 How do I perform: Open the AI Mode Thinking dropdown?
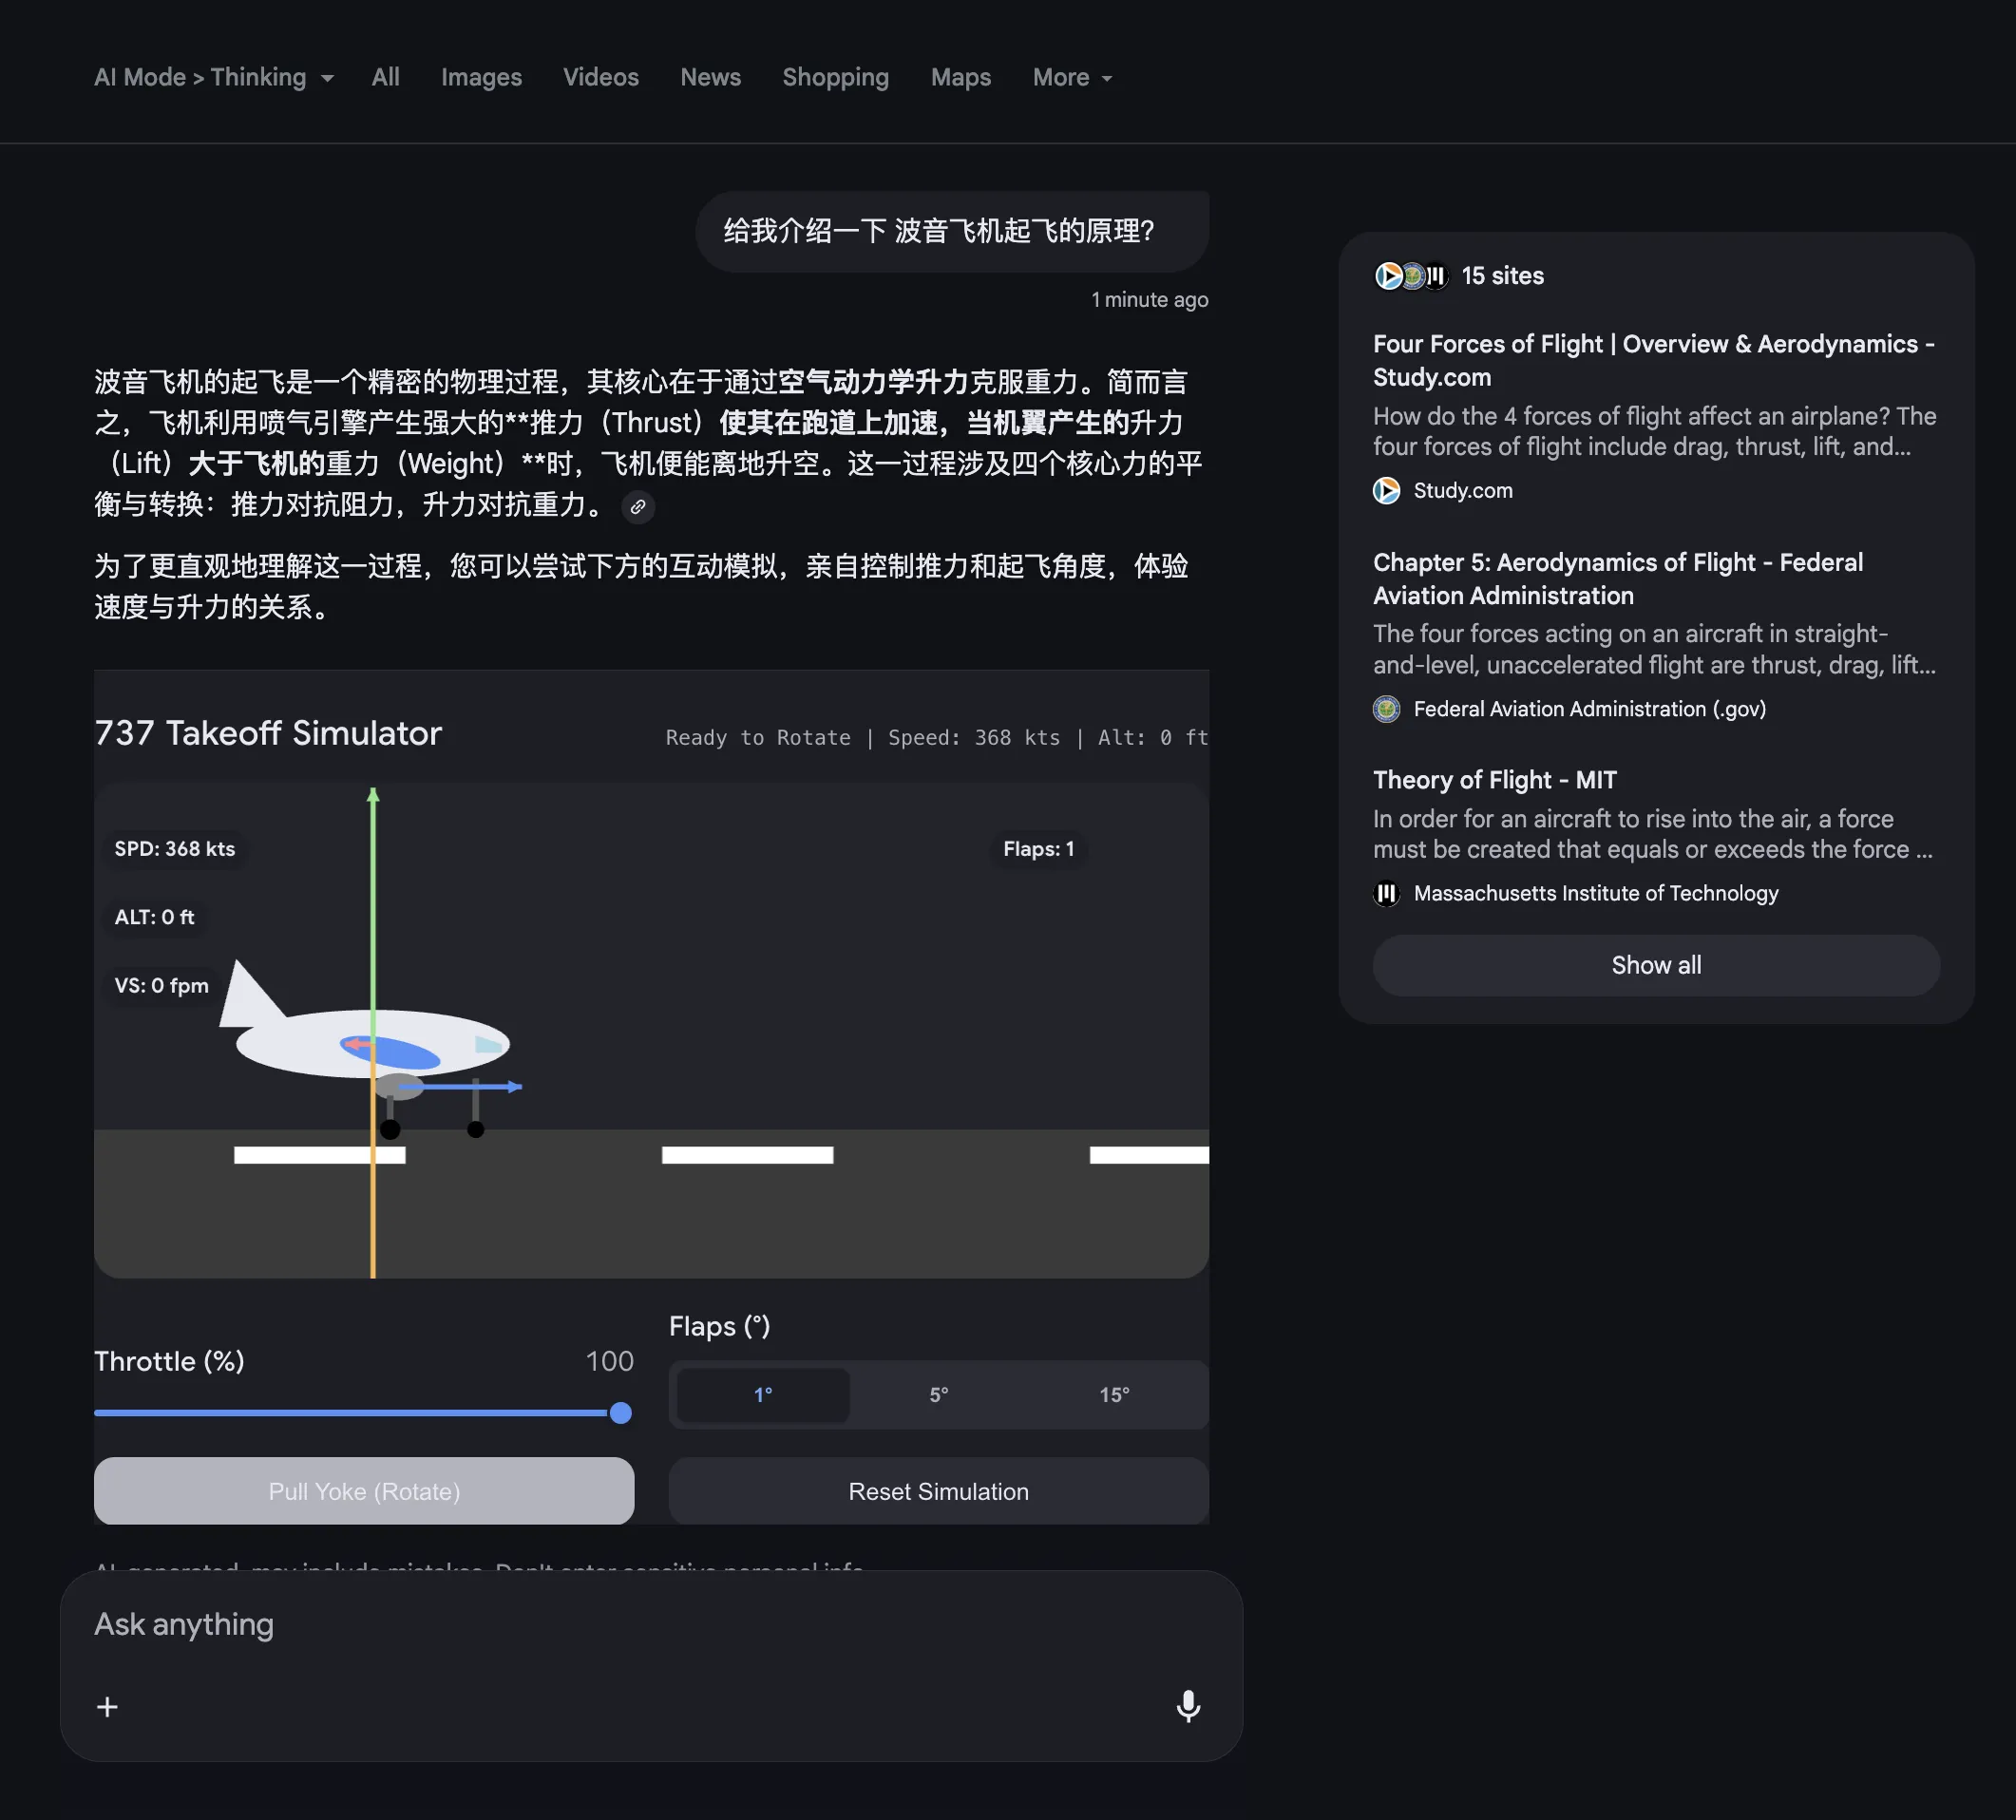tap(213, 77)
